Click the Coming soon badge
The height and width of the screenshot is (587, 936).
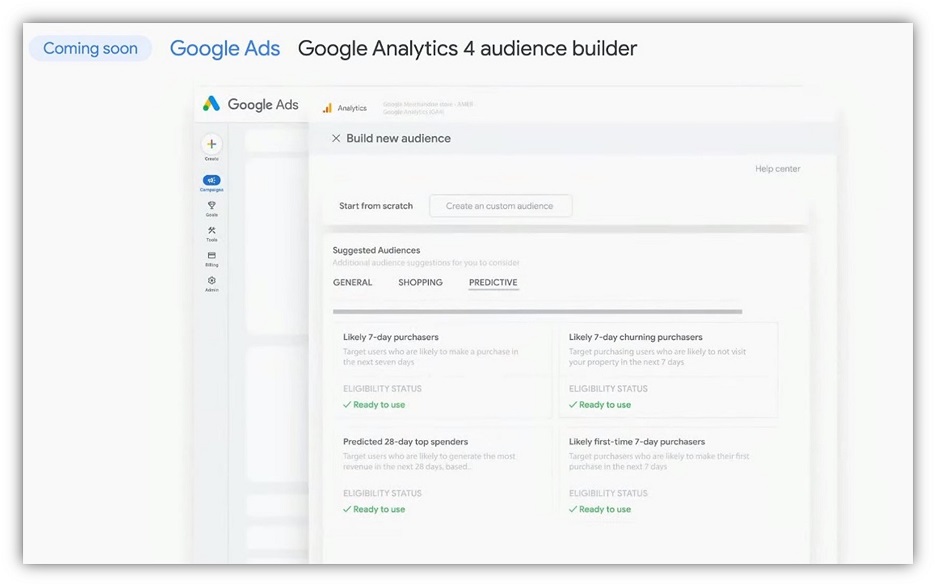[89, 47]
